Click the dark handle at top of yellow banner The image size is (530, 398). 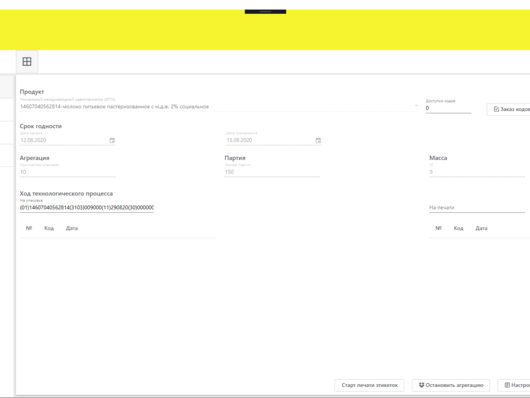pyautogui.click(x=265, y=11)
